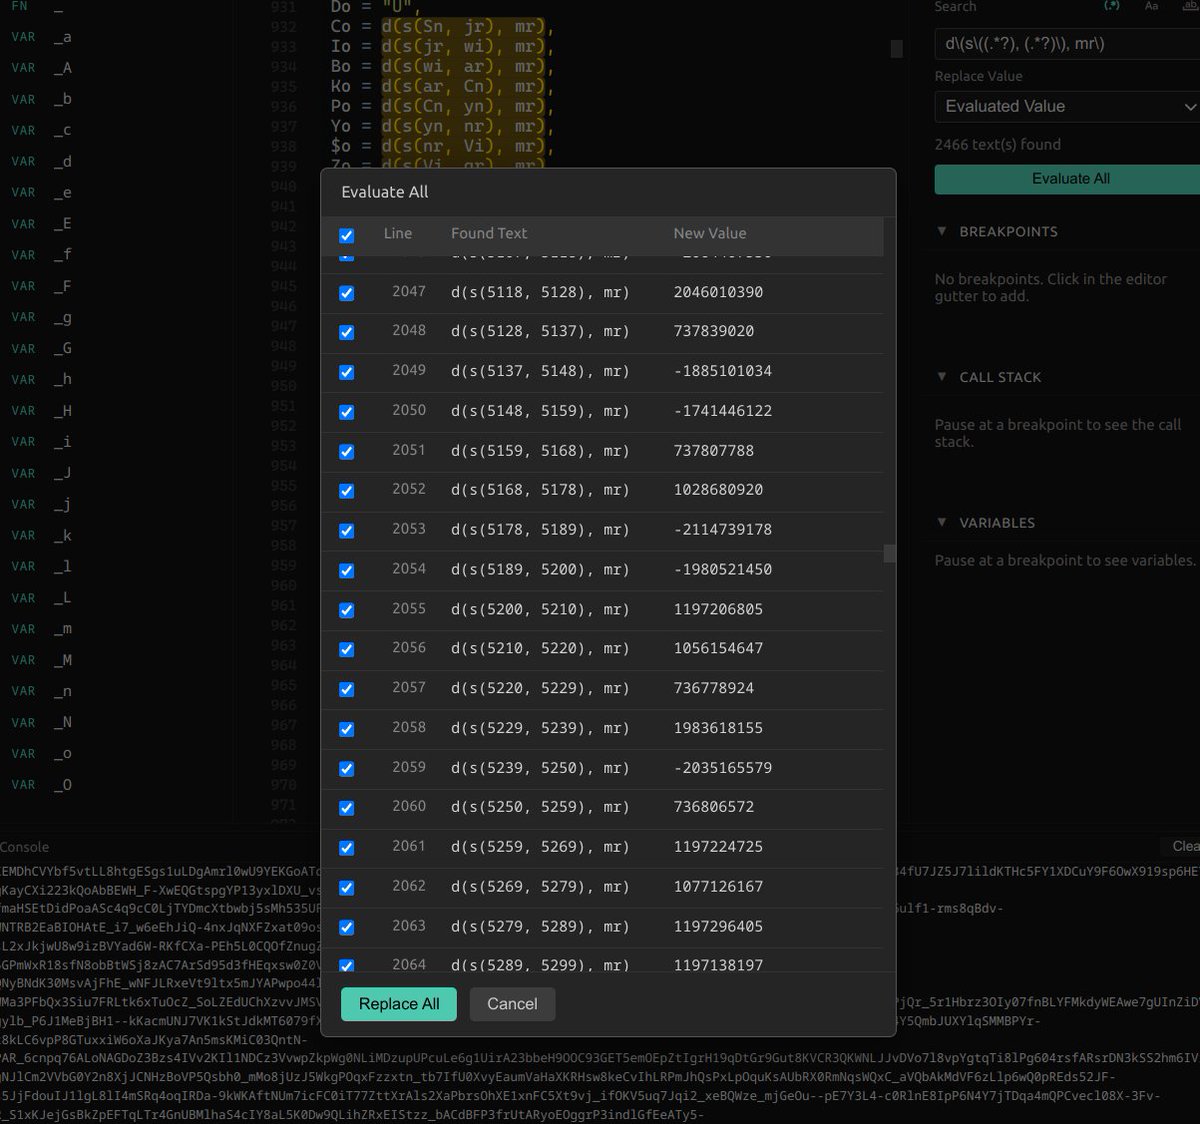Viewport: 1200px width, 1124px height.
Task: Collapse the CALL STACK section triangle
Action: 941,377
